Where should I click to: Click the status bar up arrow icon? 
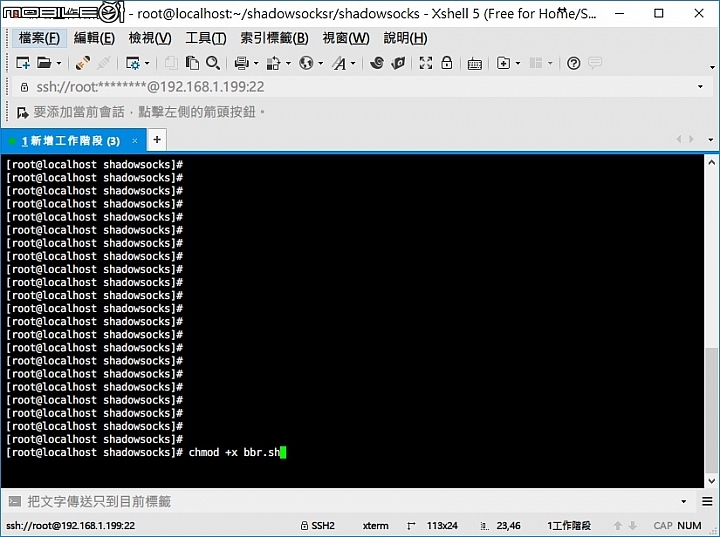click(618, 526)
